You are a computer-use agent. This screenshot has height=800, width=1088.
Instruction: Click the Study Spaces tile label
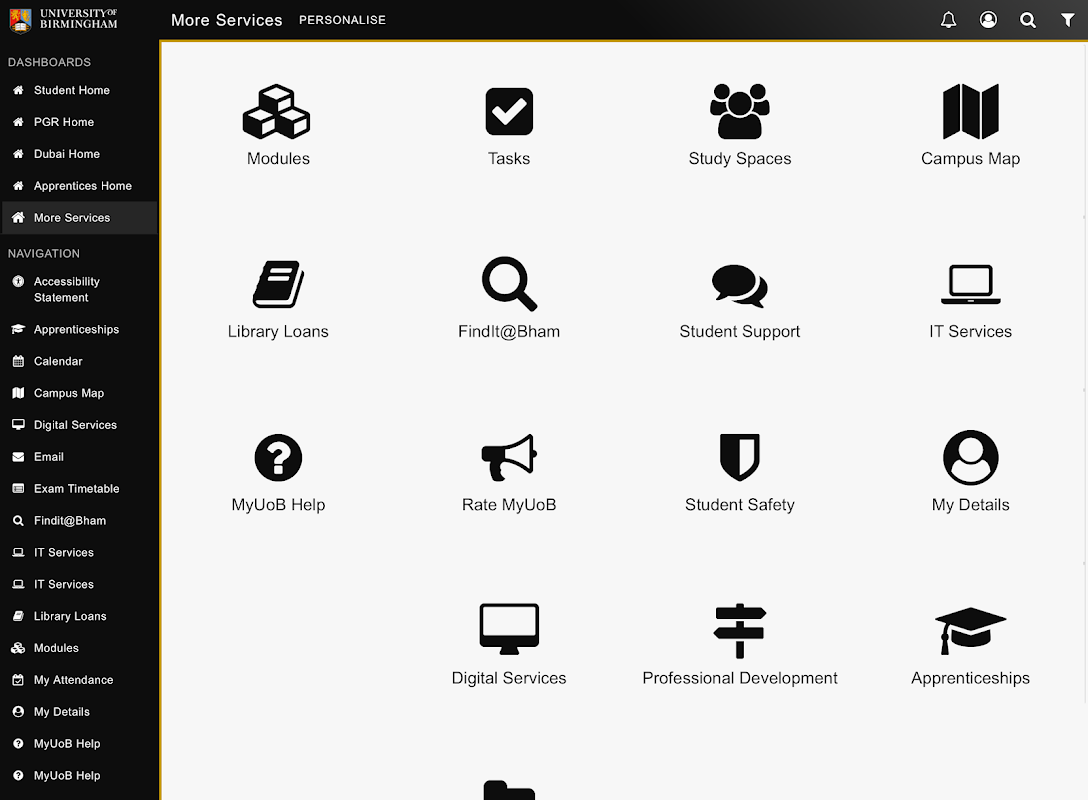[x=740, y=159]
